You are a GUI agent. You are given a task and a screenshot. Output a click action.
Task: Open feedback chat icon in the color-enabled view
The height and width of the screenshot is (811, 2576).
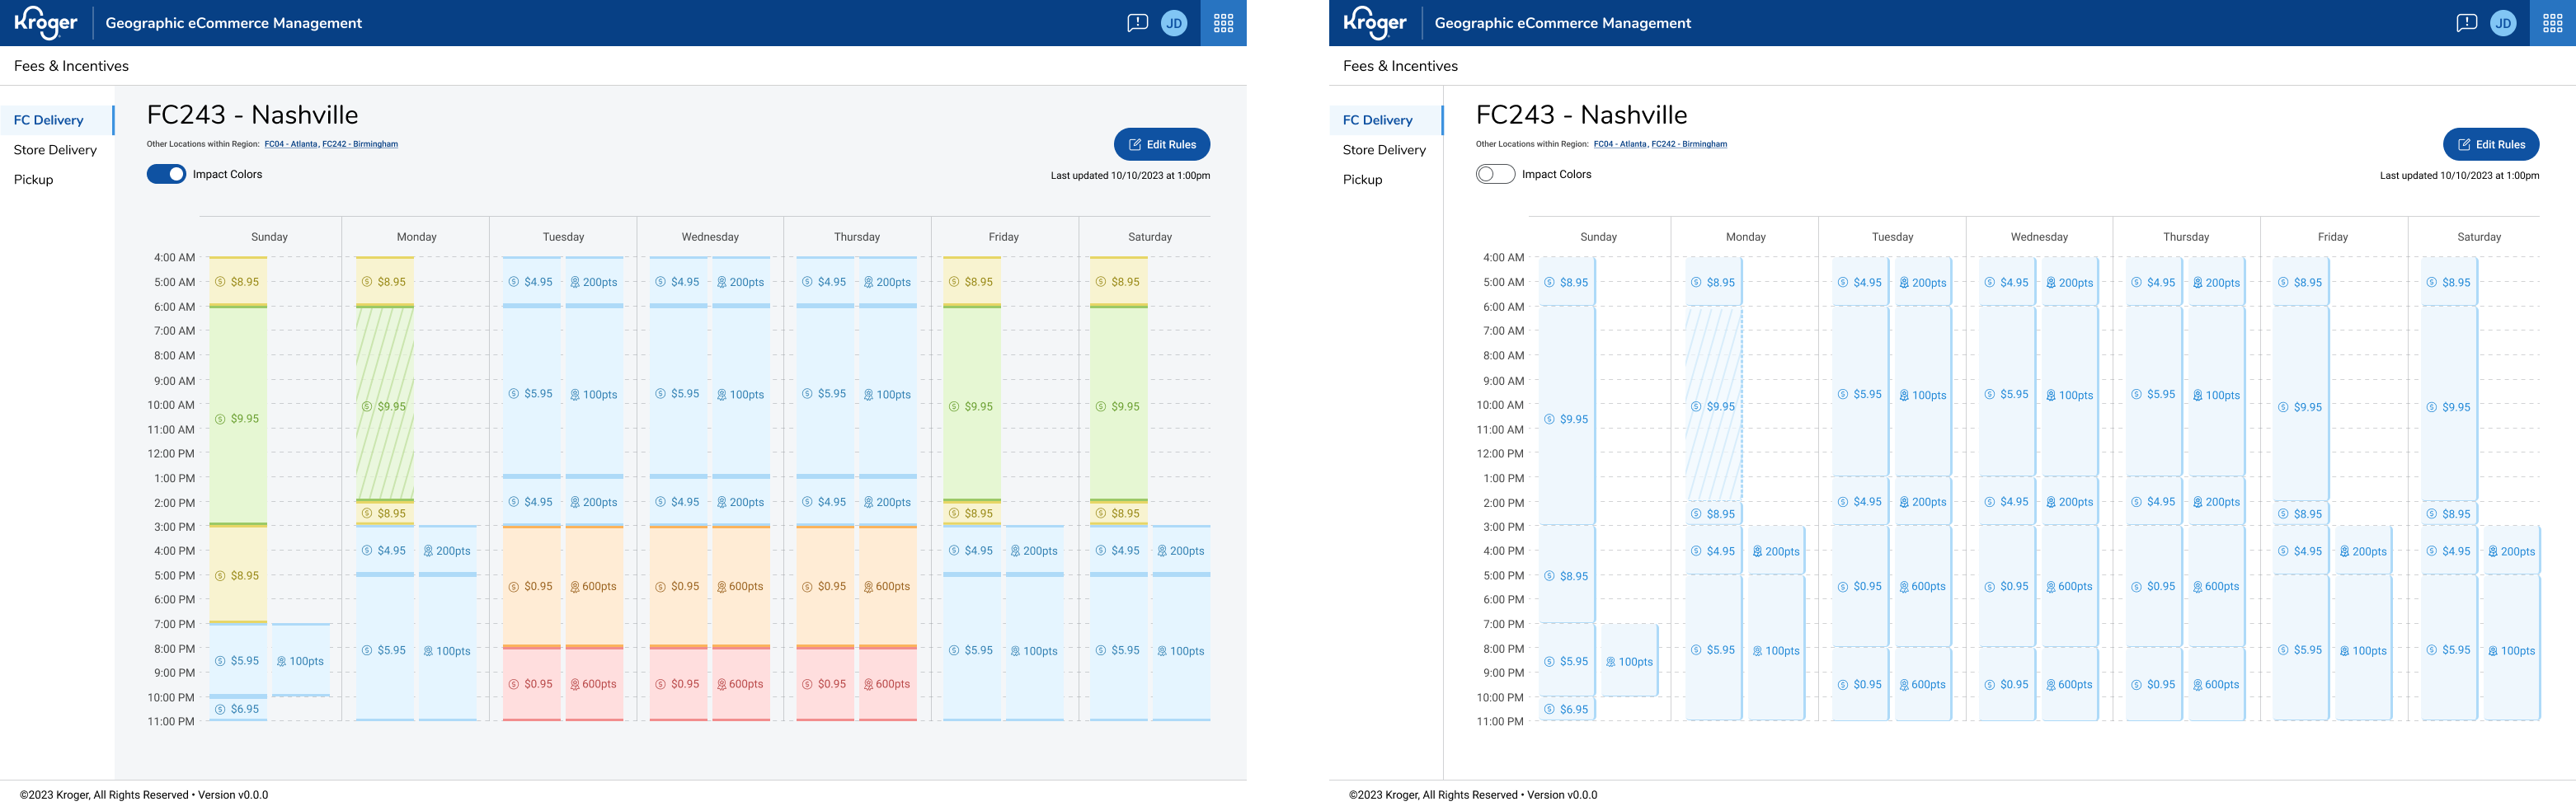(1137, 23)
